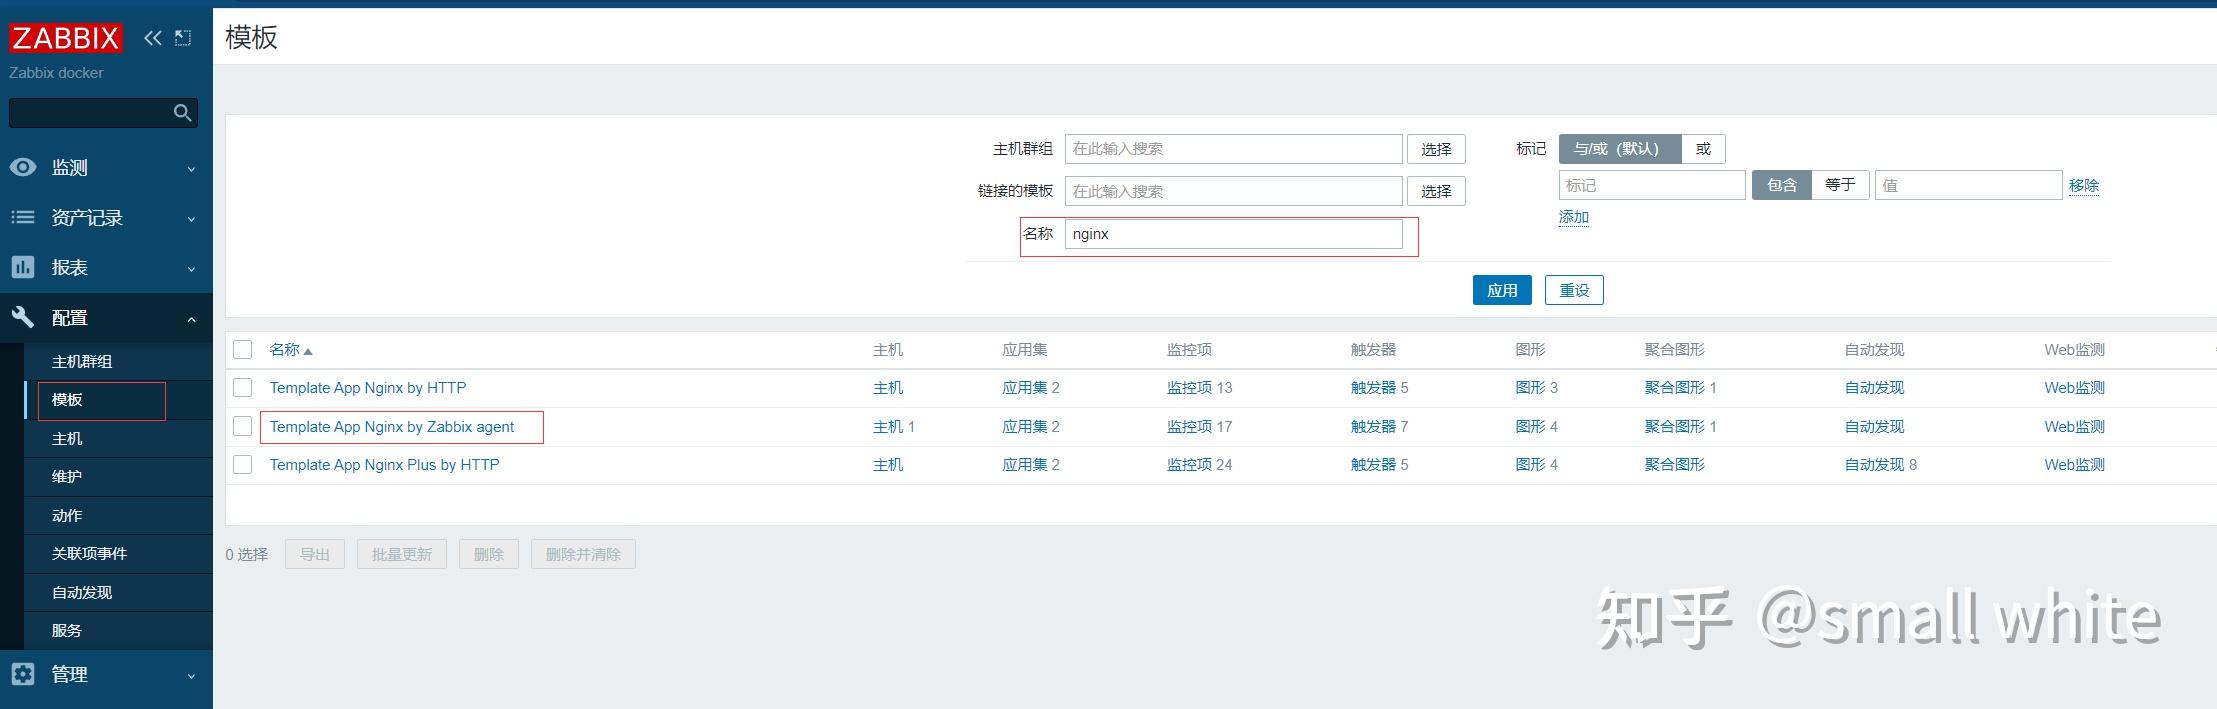
Task: Click the eye icon for 监测
Action: [23, 167]
